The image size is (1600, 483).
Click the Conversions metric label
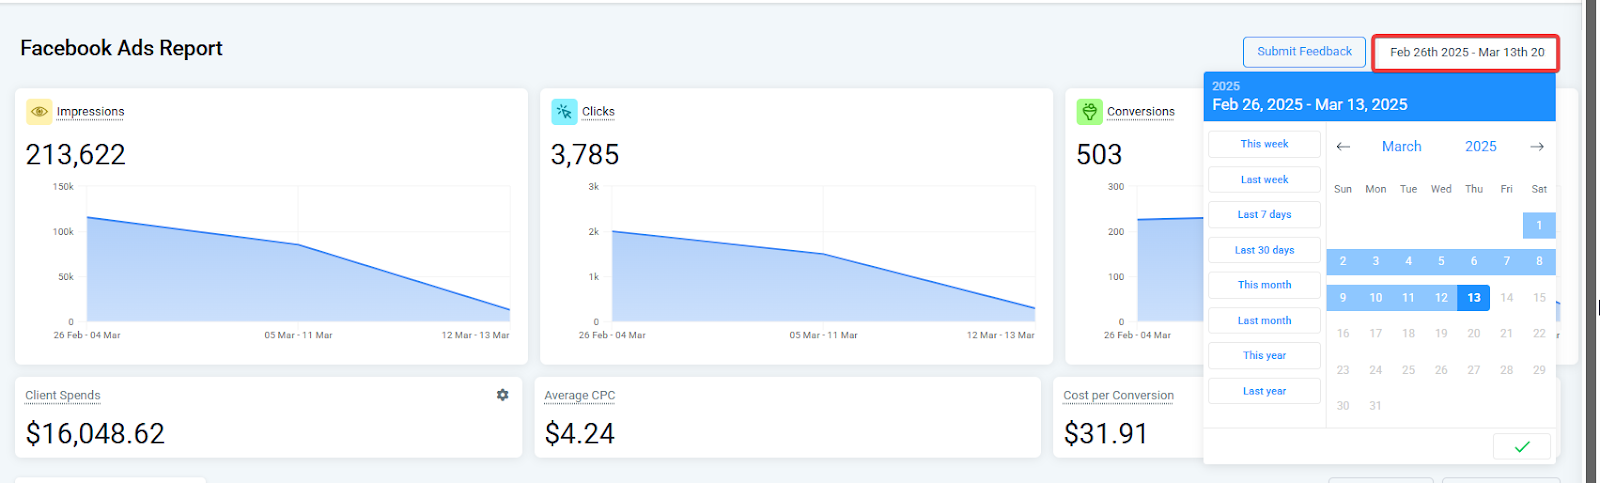coord(1141,112)
